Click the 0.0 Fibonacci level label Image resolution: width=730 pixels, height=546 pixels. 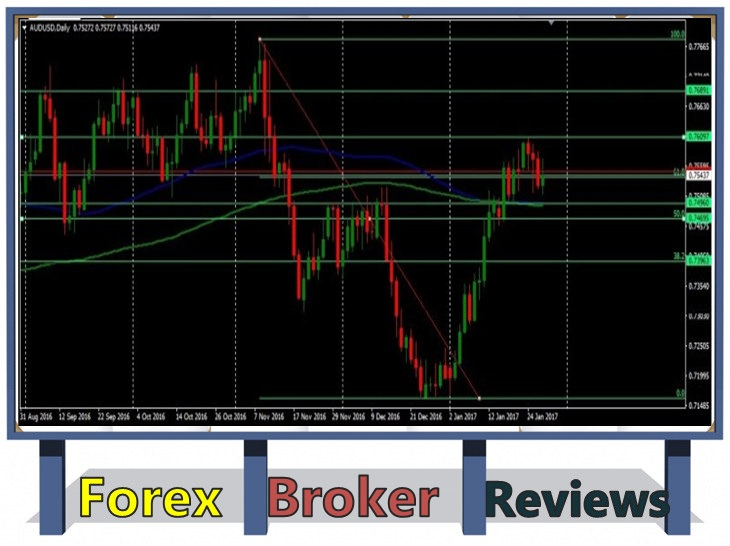pyautogui.click(x=678, y=394)
